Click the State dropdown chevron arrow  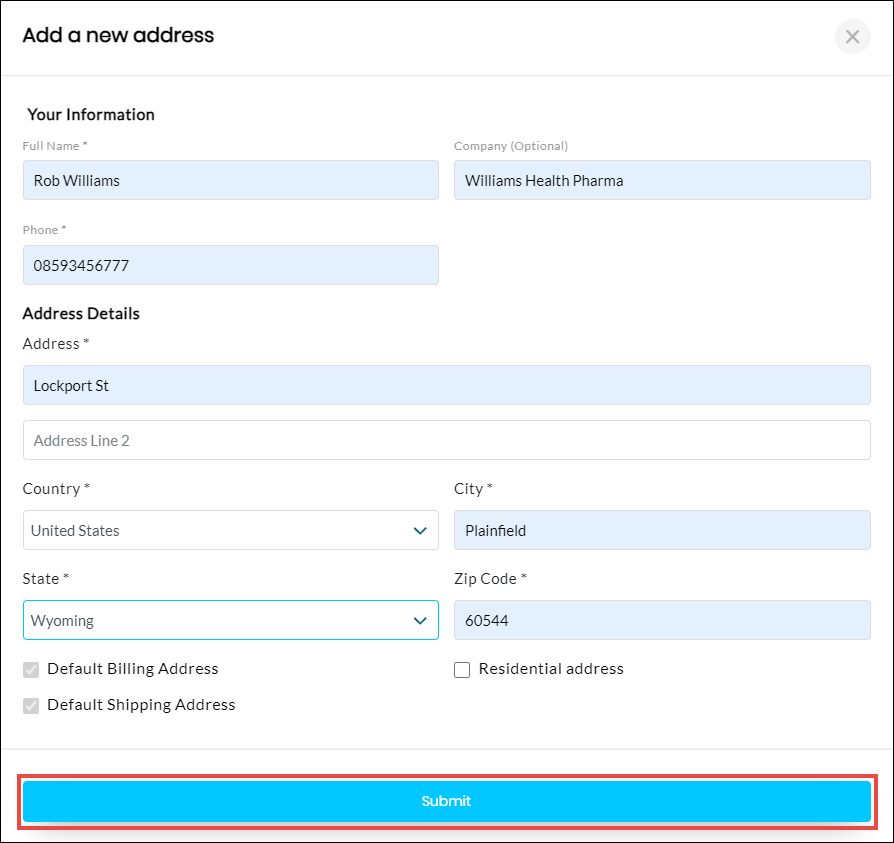(420, 621)
